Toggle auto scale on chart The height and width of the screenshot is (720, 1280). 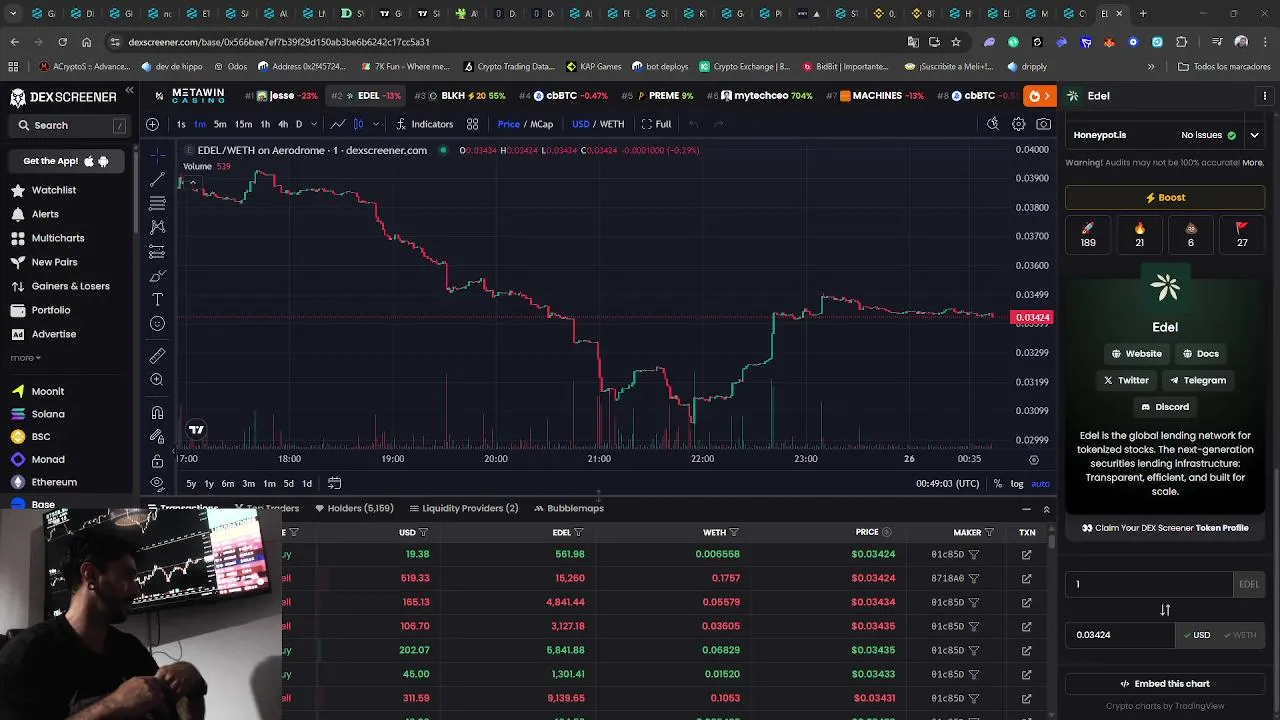(x=1040, y=484)
